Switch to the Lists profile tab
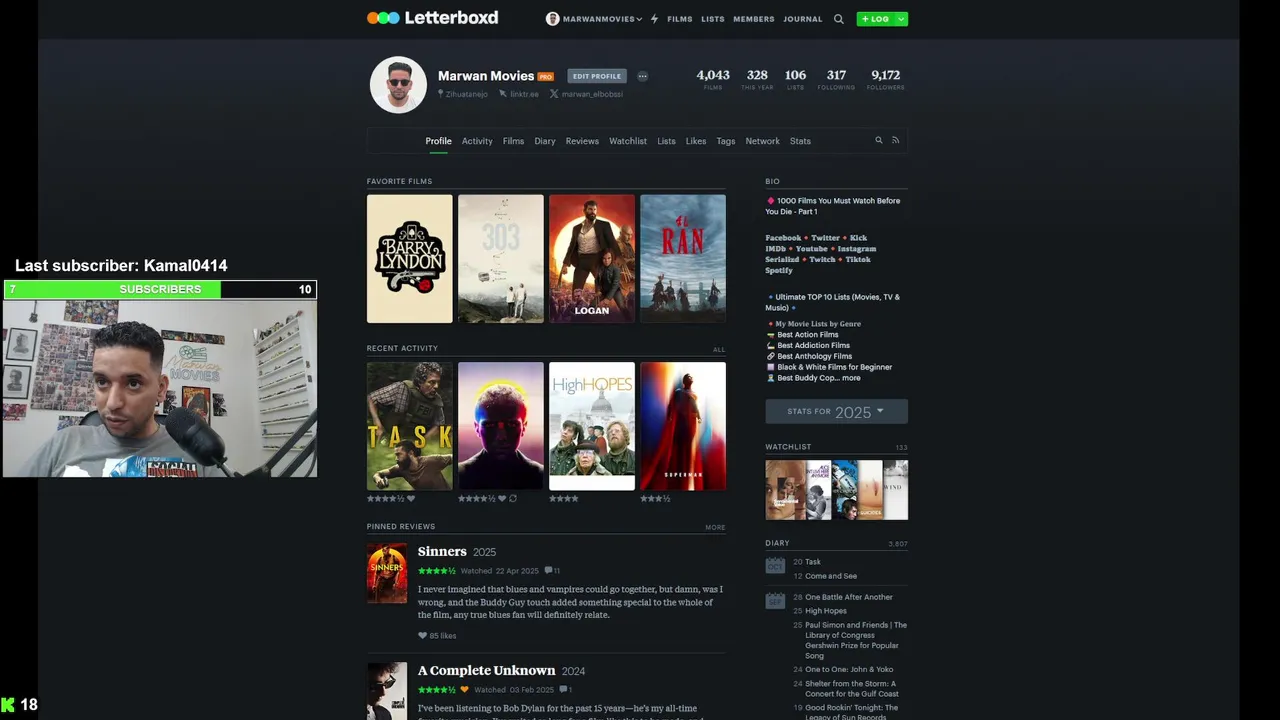The height and width of the screenshot is (720, 1280). [666, 141]
